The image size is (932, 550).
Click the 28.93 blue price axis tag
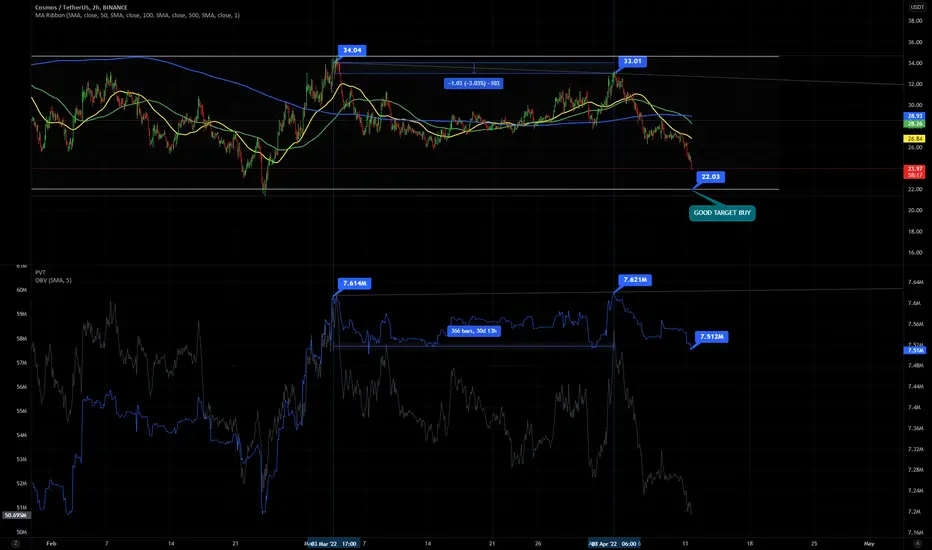(x=914, y=116)
